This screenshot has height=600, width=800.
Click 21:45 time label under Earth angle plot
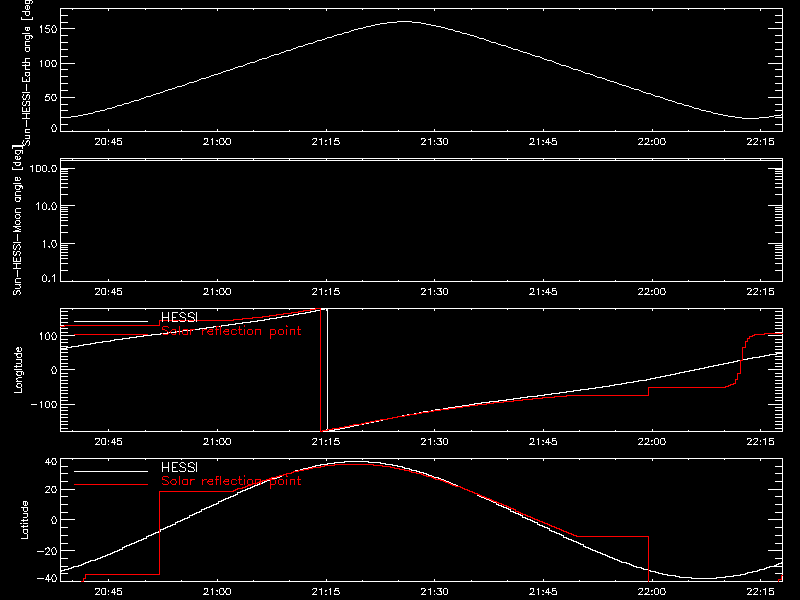(x=543, y=142)
